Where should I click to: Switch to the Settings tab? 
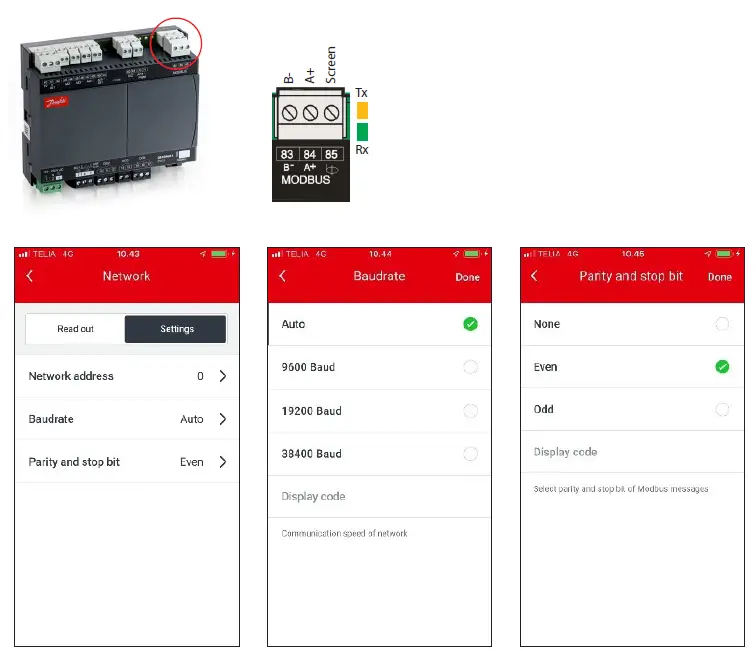[176, 329]
